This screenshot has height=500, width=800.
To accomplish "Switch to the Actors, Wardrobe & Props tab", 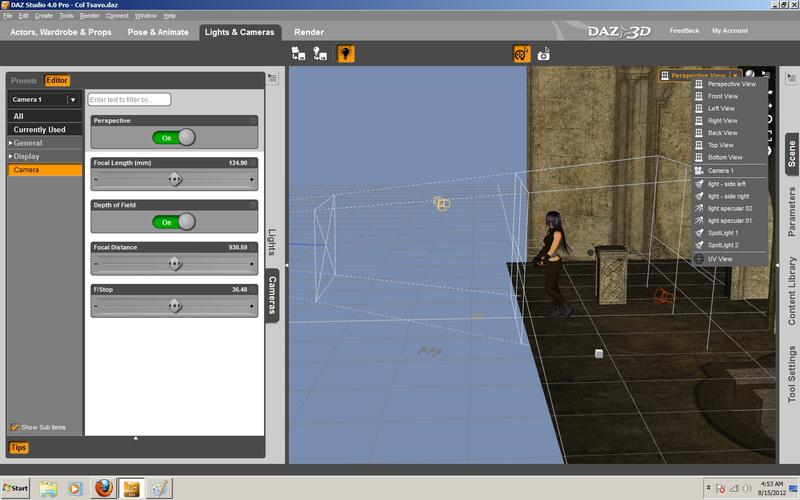I will click(61, 32).
